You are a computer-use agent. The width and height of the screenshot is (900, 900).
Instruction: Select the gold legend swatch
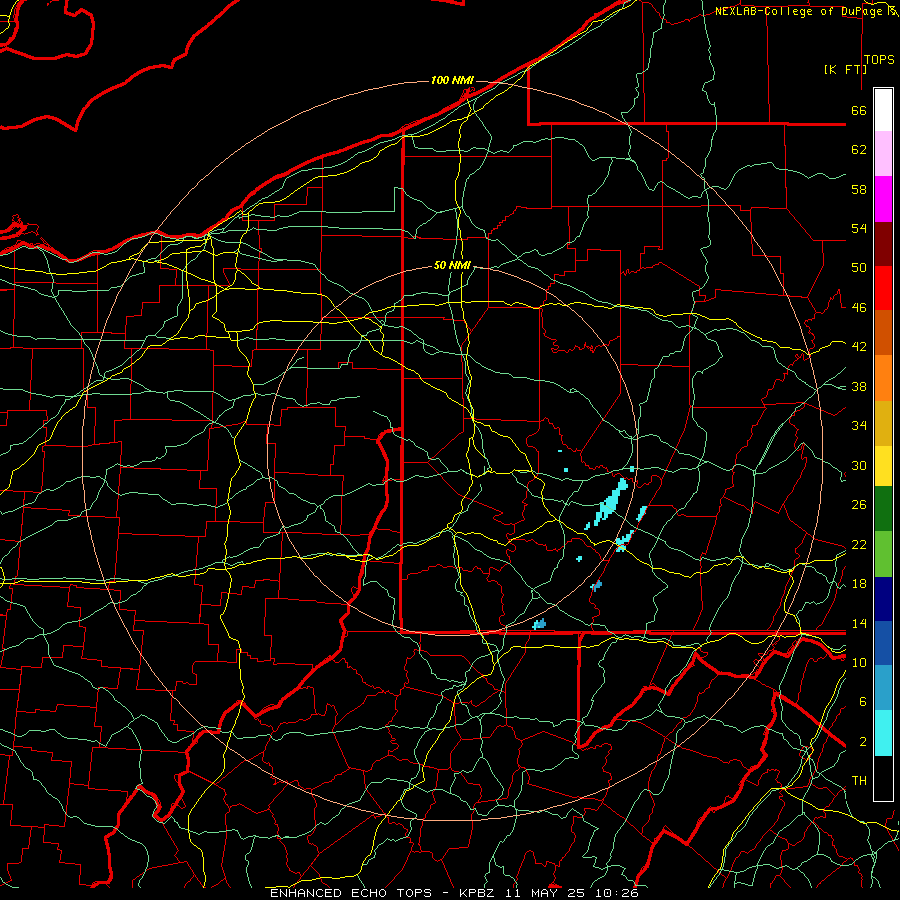(x=883, y=423)
